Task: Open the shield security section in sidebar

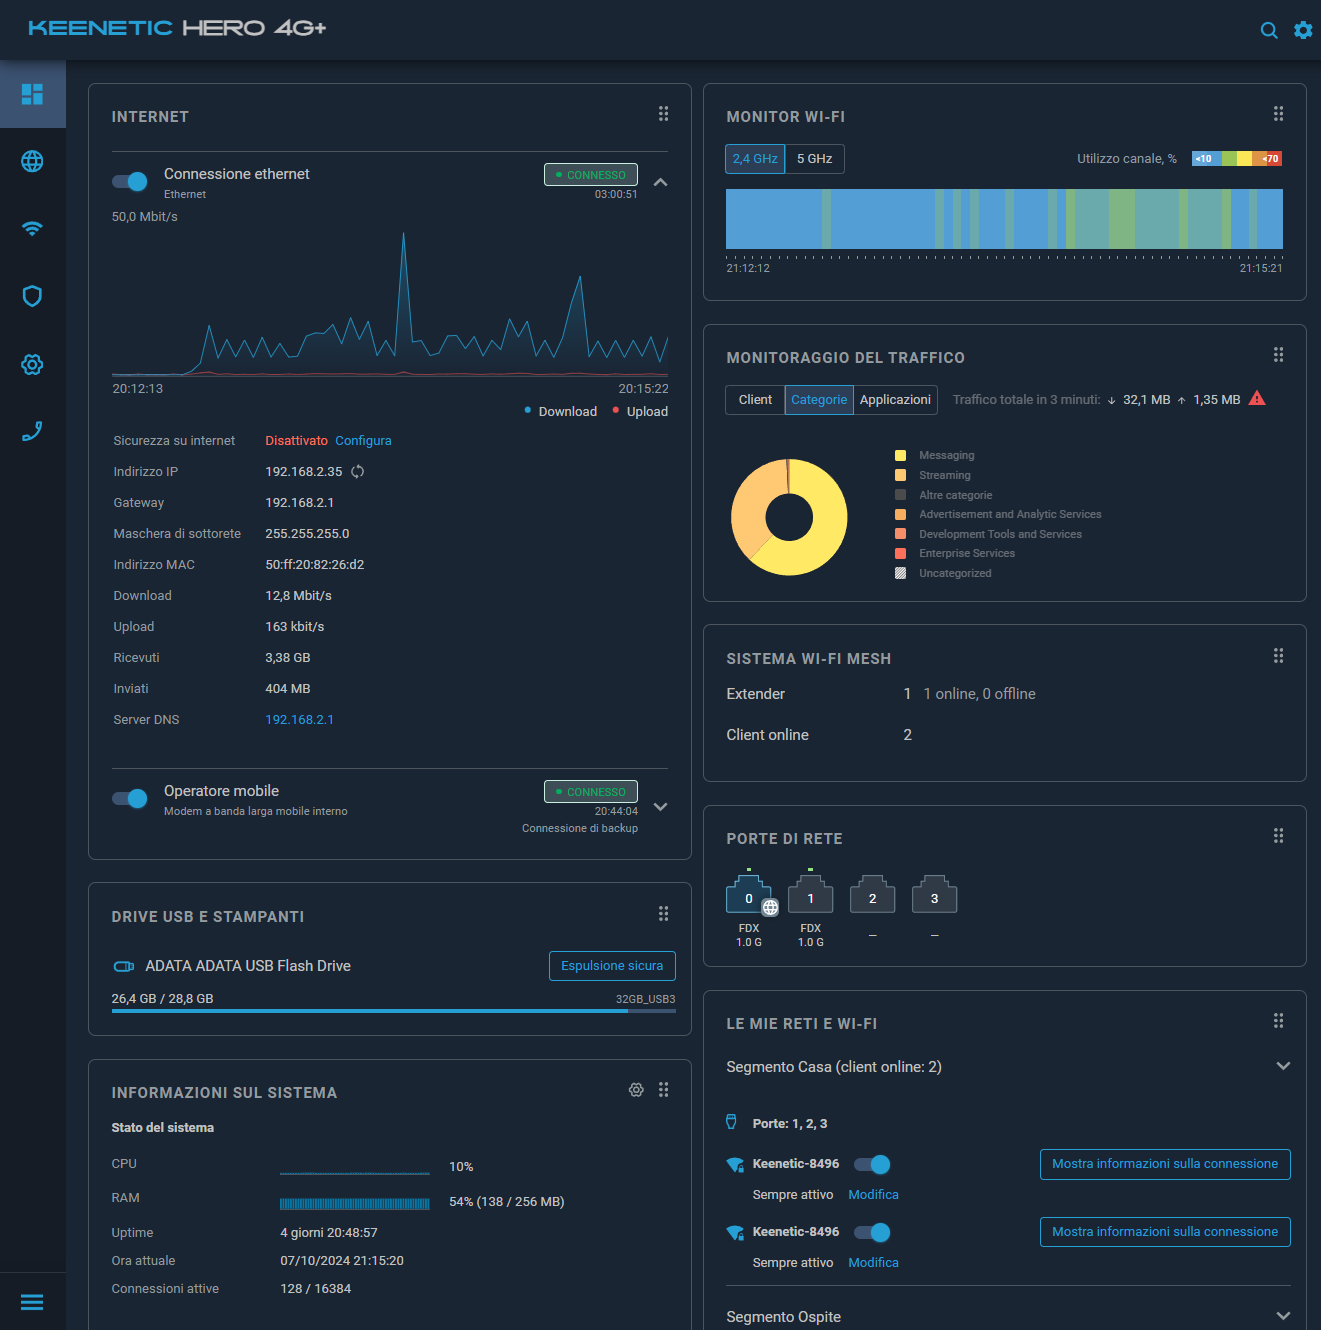Action: point(32,296)
